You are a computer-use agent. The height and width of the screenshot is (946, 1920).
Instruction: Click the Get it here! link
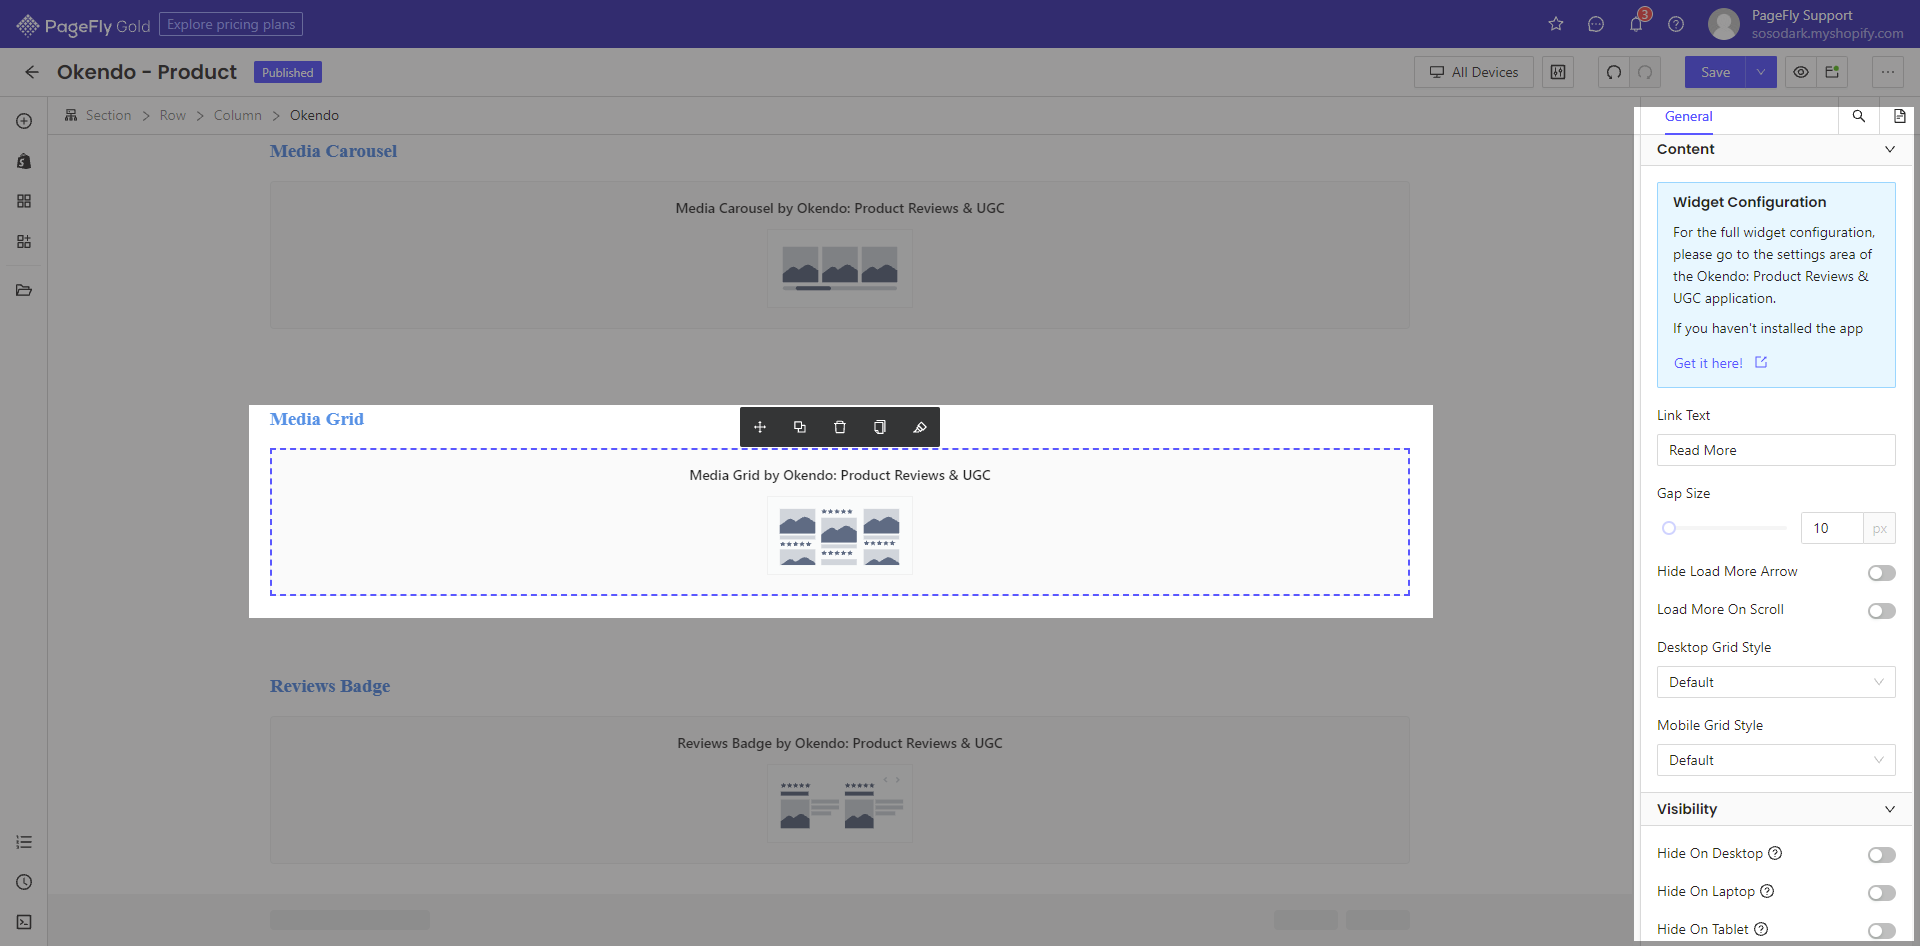pos(1721,363)
